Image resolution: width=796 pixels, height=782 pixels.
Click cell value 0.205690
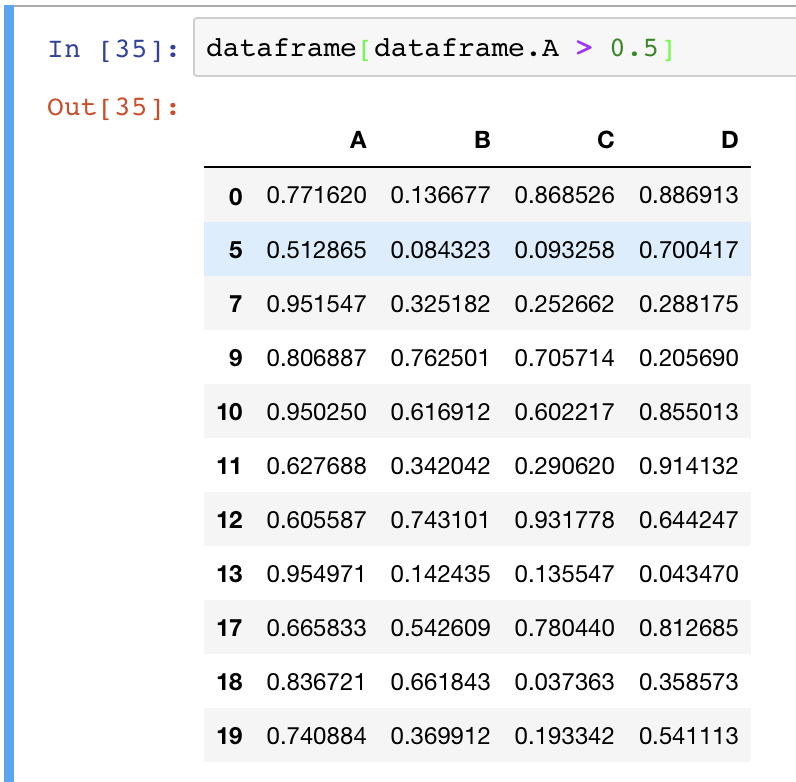click(688, 358)
